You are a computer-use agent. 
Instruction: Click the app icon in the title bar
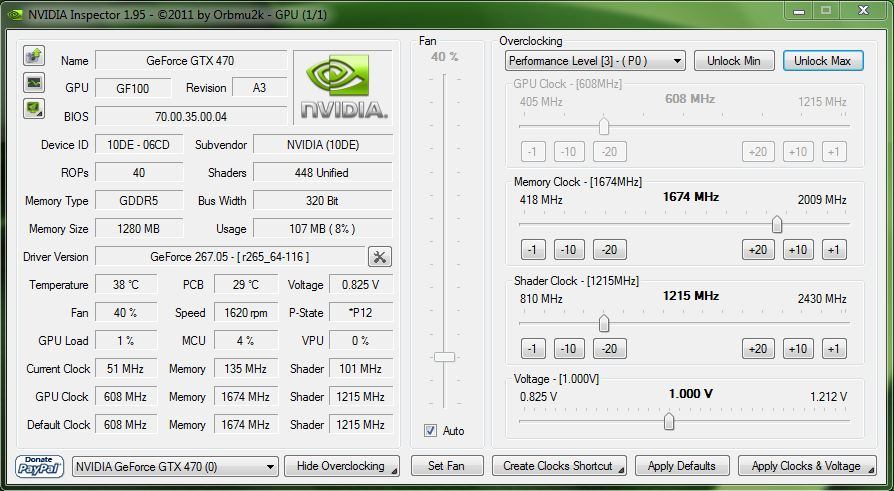[x=15, y=14]
